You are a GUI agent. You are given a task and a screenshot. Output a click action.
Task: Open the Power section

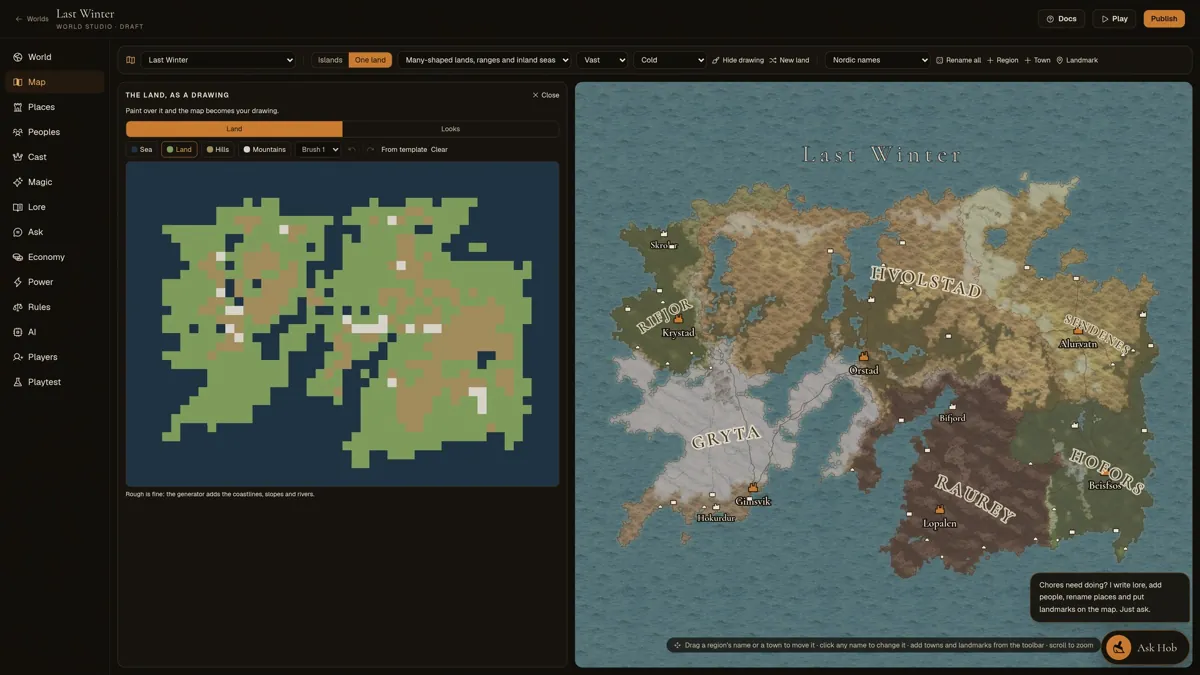point(55,282)
